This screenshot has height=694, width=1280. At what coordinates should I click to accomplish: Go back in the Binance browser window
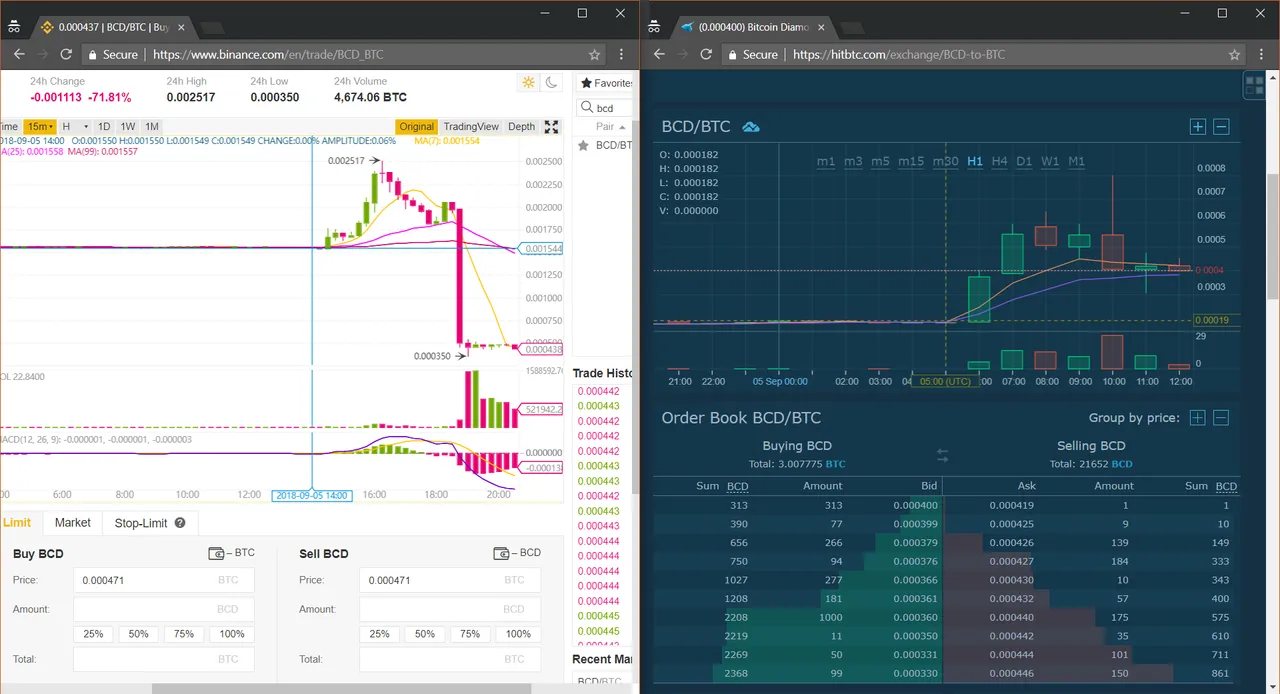[x=19, y=54]
